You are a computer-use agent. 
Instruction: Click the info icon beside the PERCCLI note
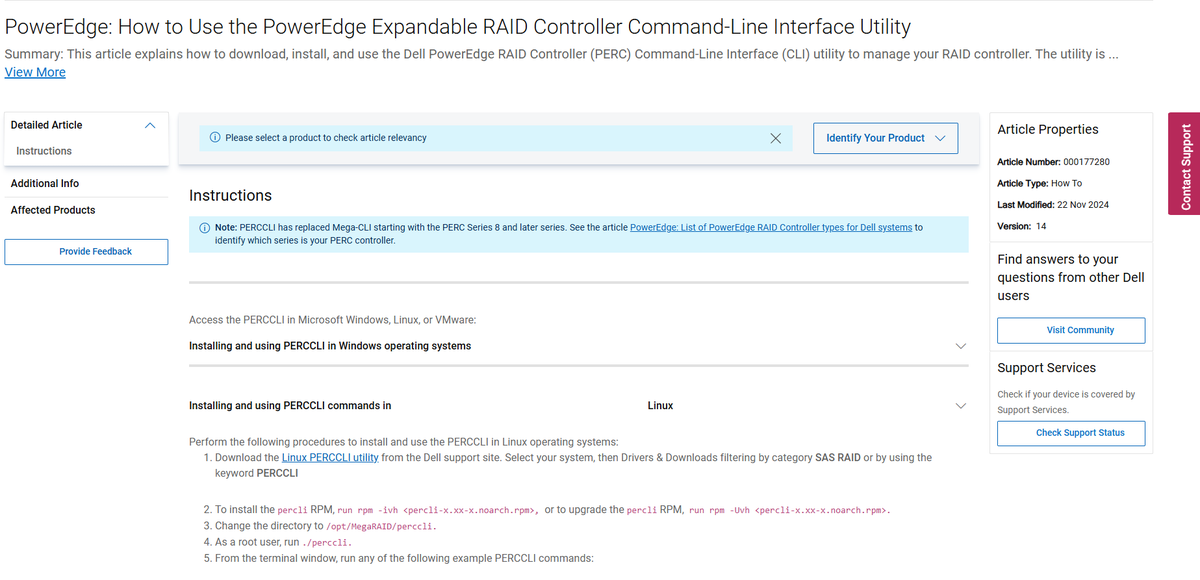[x=205, y=228]
